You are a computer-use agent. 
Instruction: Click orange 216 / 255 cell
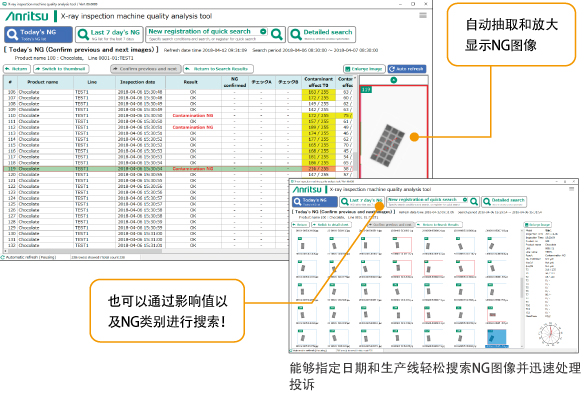tap(318, 169)
